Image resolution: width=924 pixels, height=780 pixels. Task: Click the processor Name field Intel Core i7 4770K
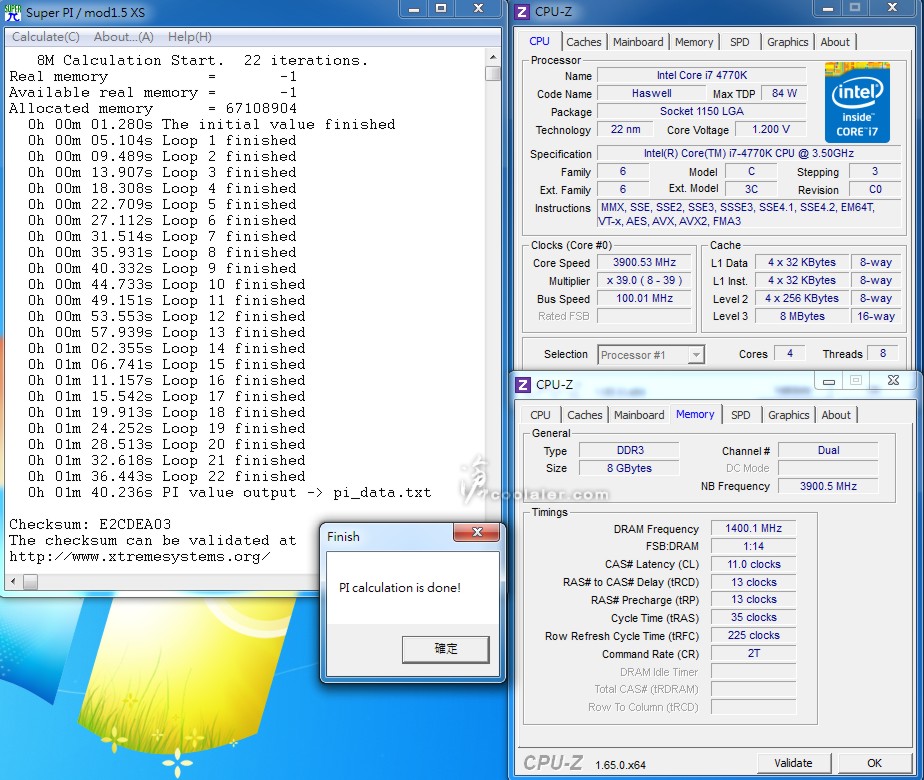tap(701, 75)
